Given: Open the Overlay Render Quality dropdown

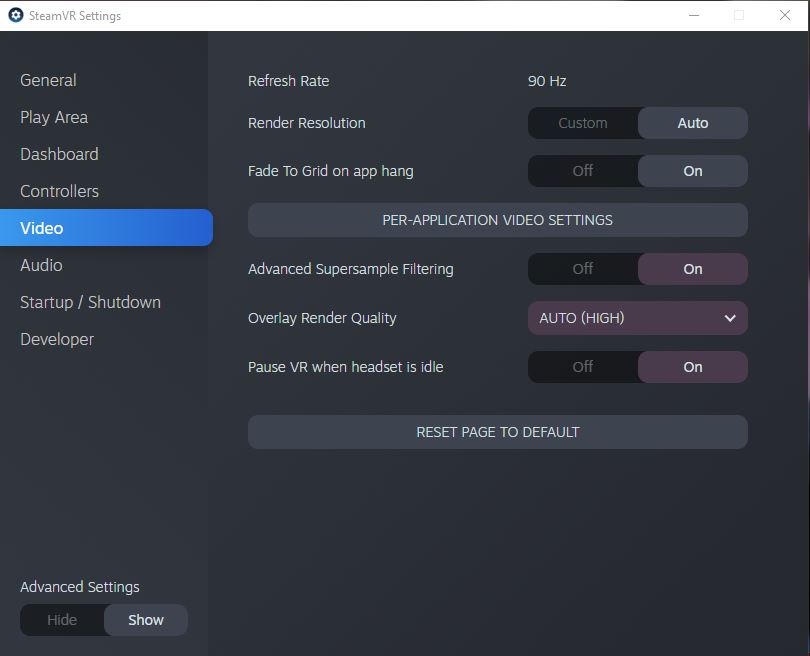Looking at the screenshot, I should (637, 317).
